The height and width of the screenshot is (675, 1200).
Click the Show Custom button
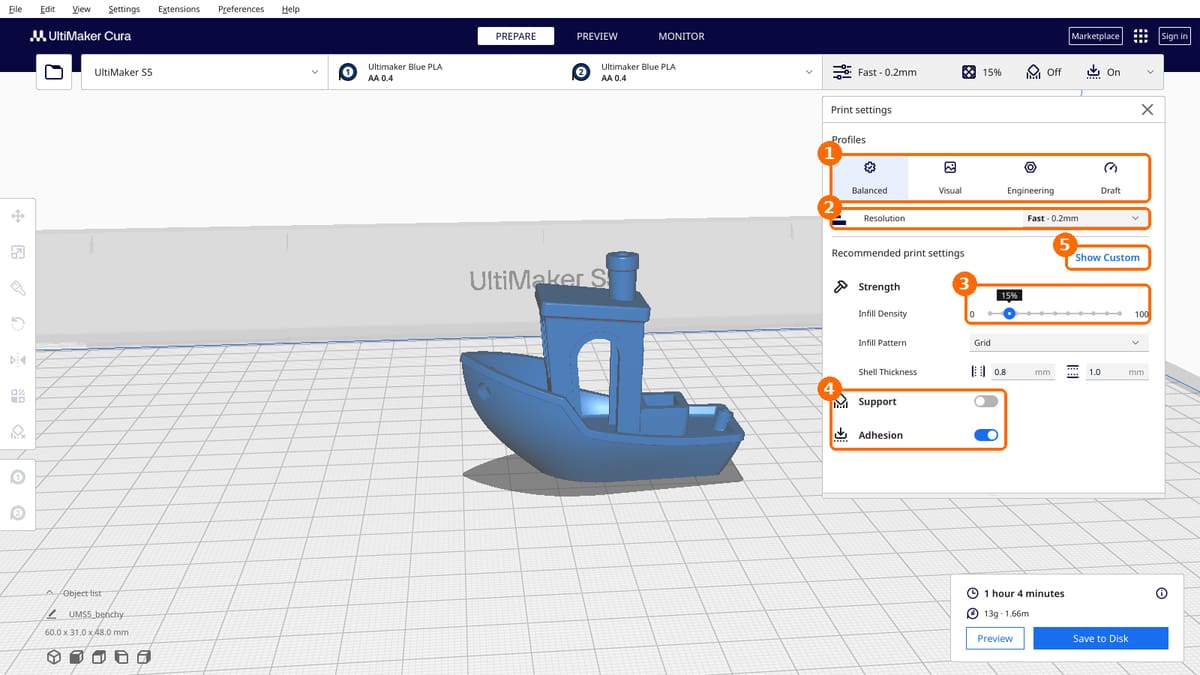click(1107, 257)
